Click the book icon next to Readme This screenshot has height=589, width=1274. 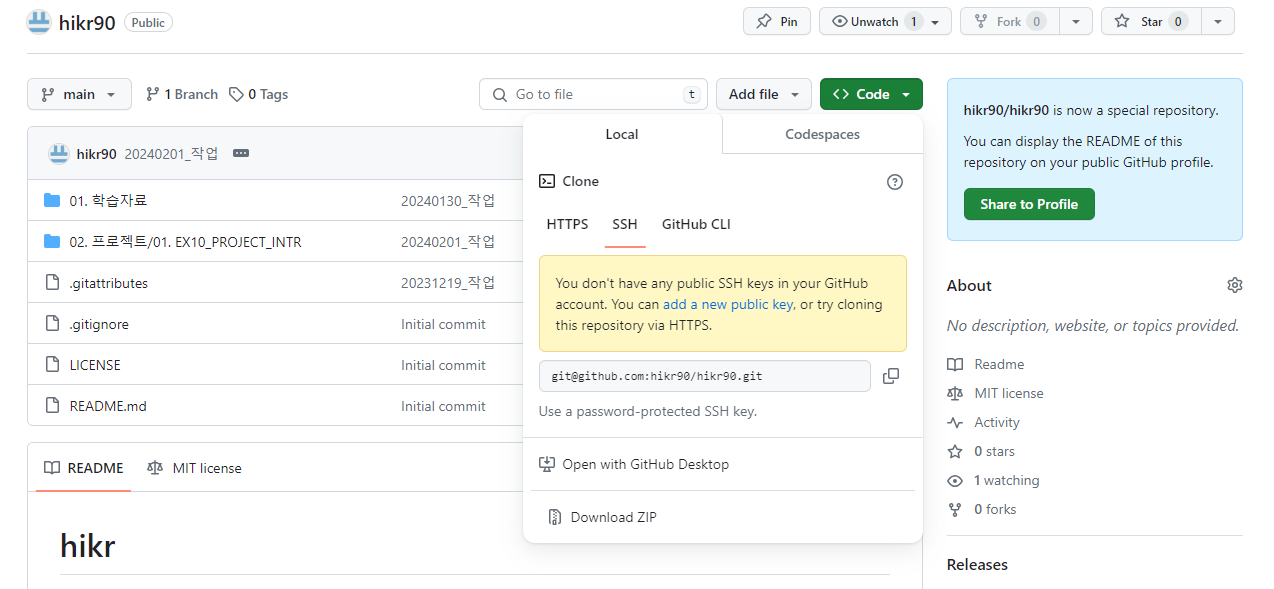click(x=955, y=364)
